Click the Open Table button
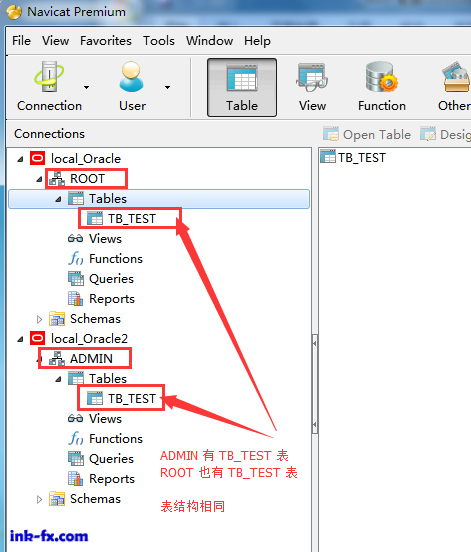The height and width of the screenshot is (552, 471). pyautogui.click(x=367, y=134)
